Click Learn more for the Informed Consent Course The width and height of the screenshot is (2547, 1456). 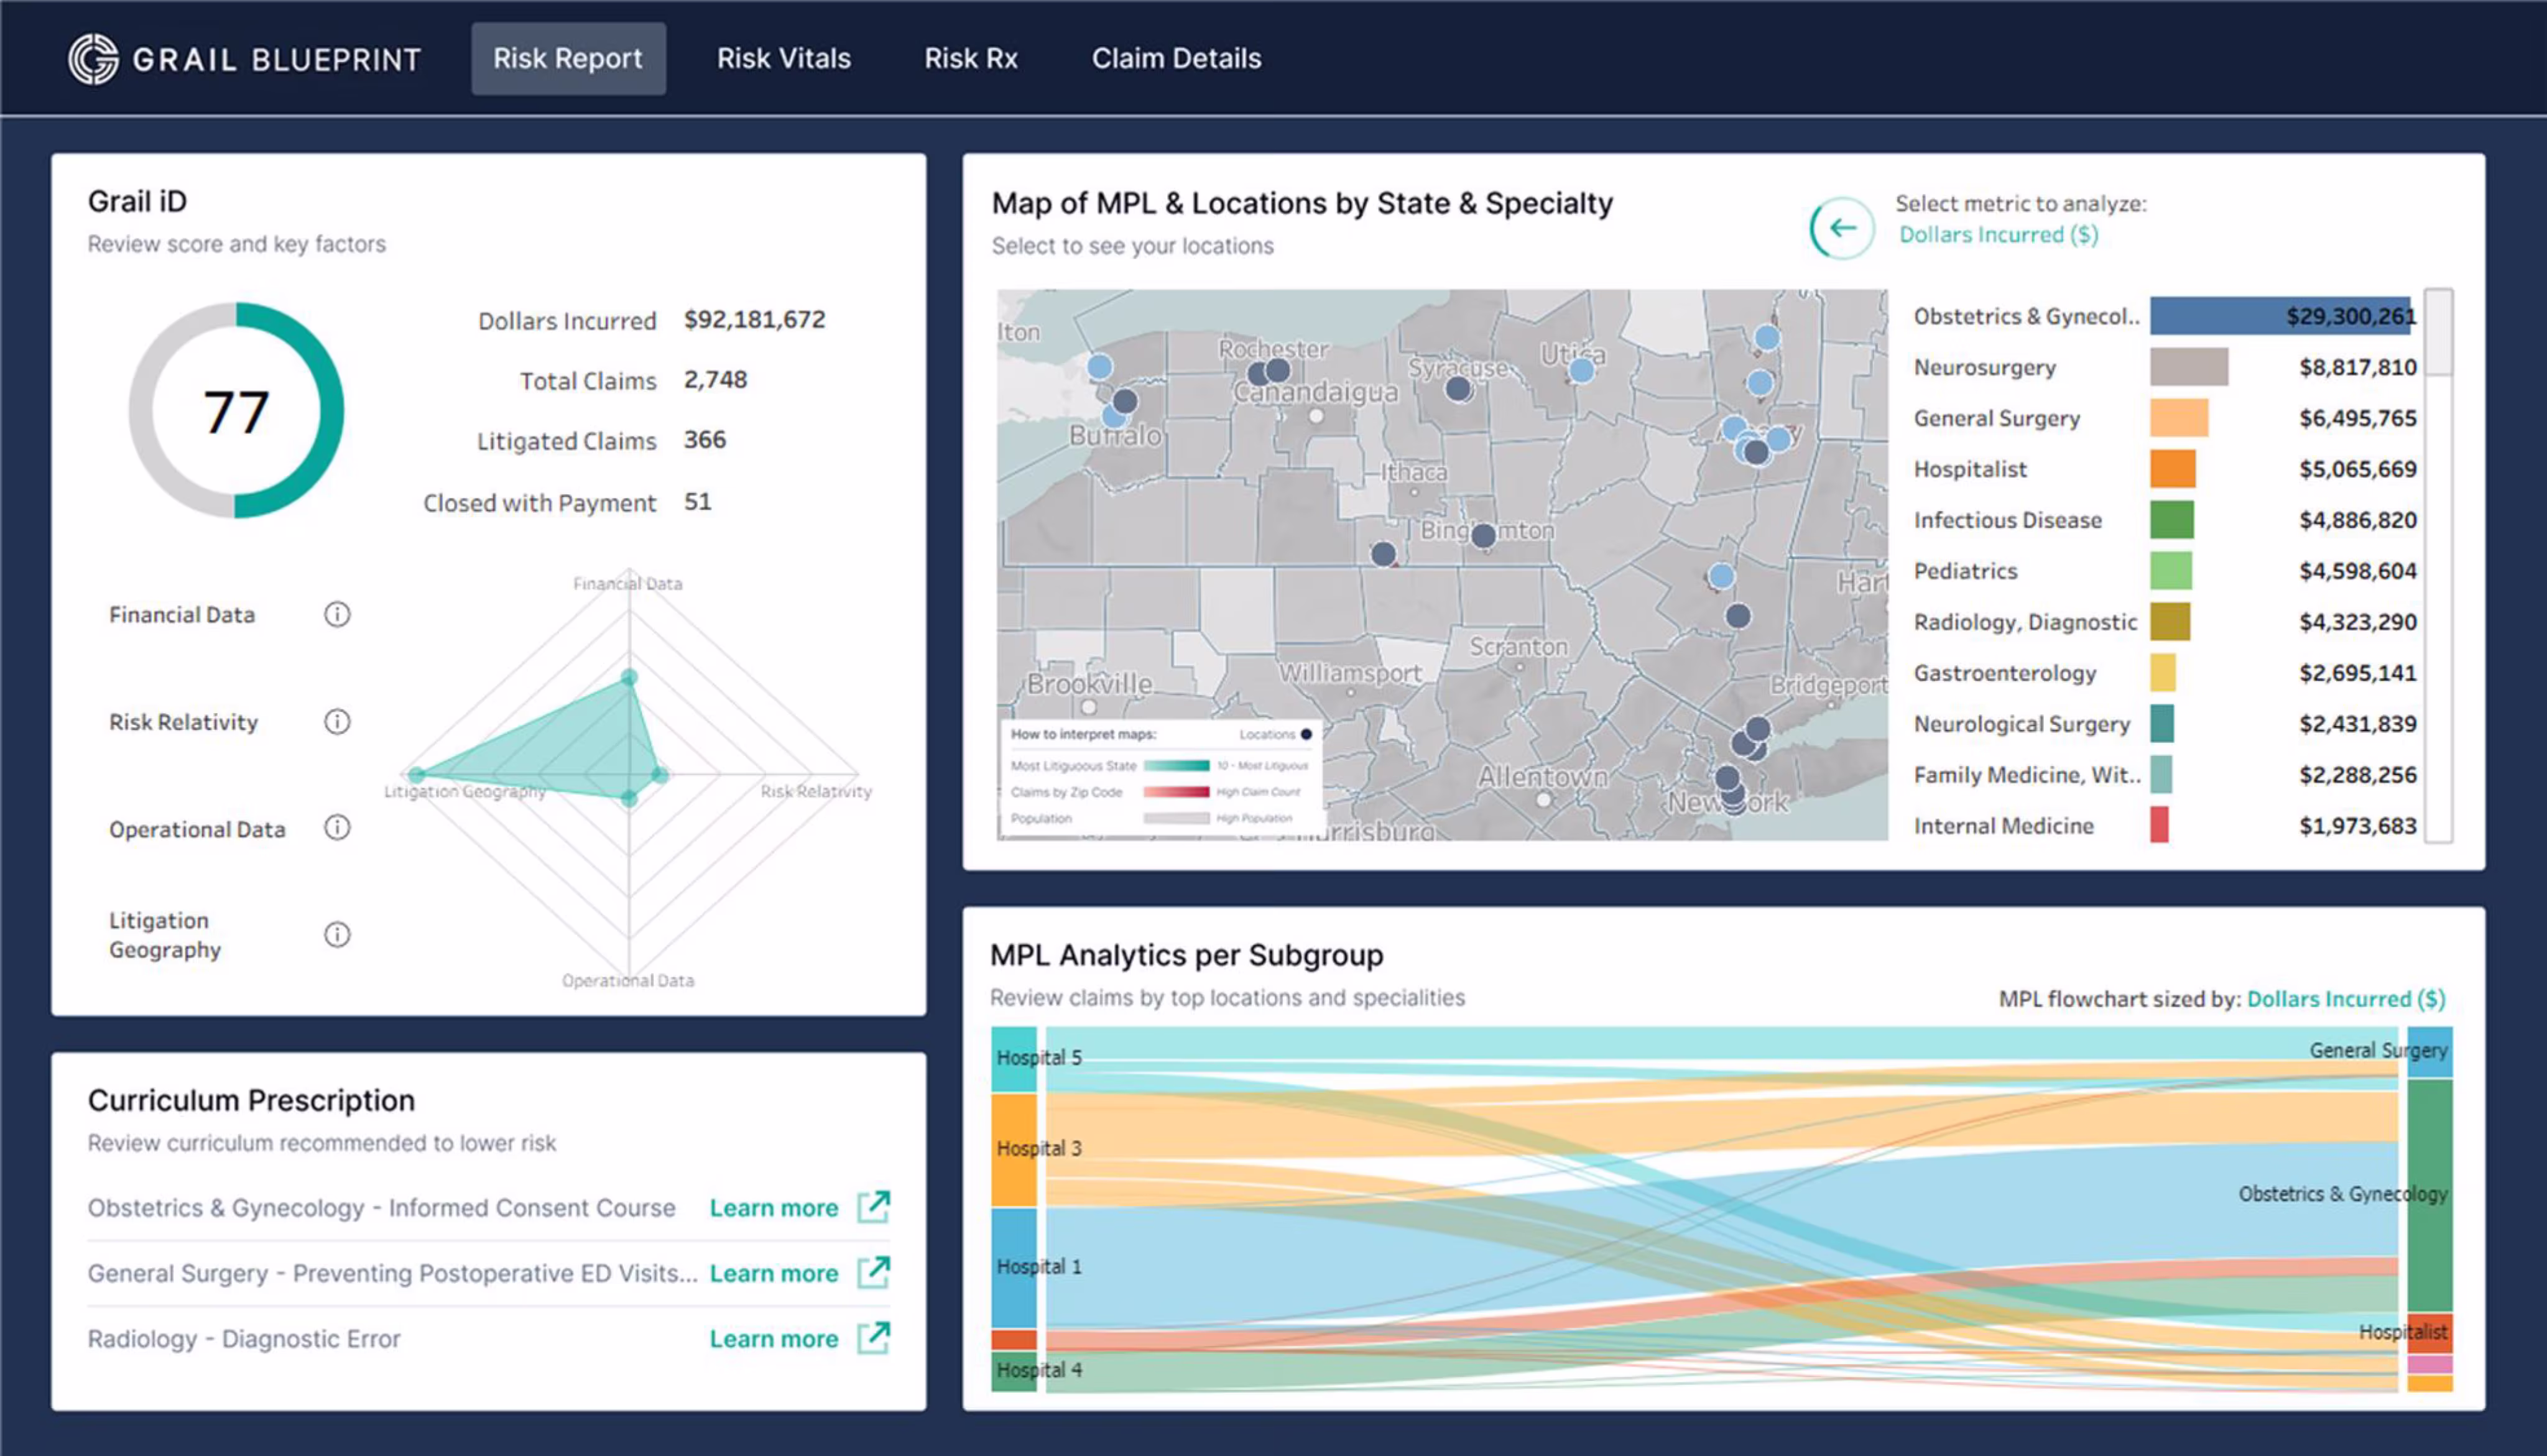773,1207
